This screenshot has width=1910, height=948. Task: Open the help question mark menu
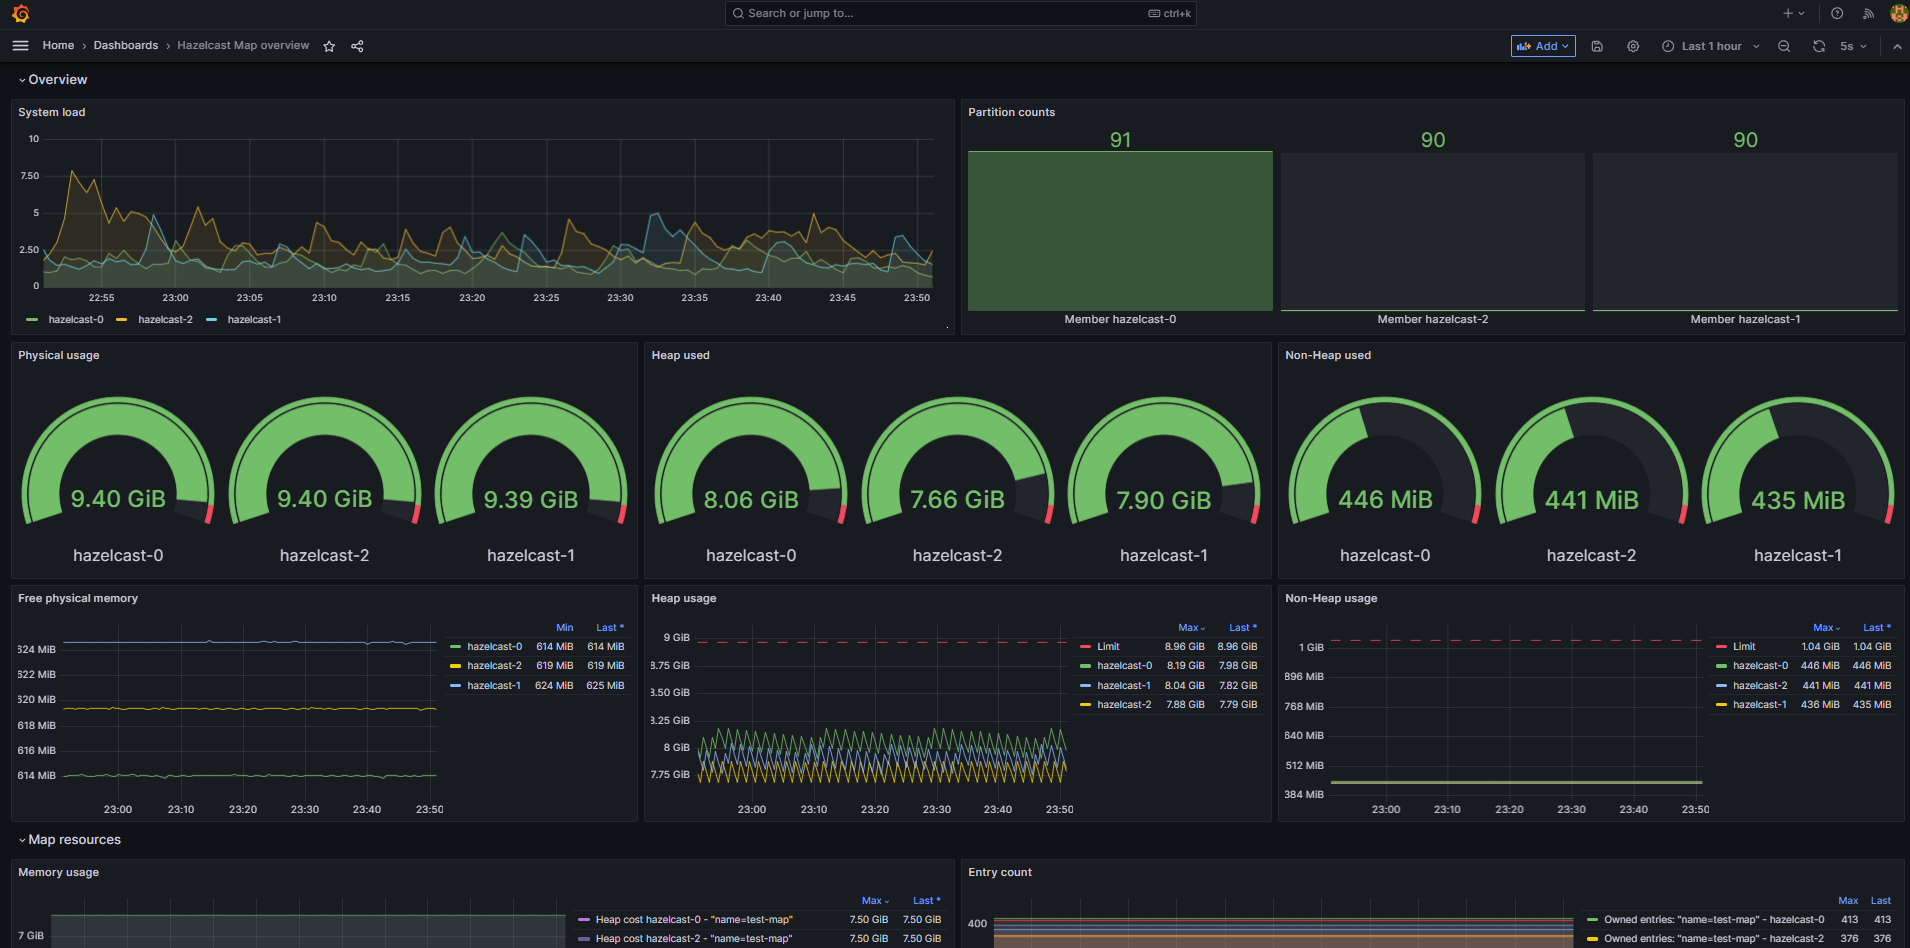(1837, 13)
